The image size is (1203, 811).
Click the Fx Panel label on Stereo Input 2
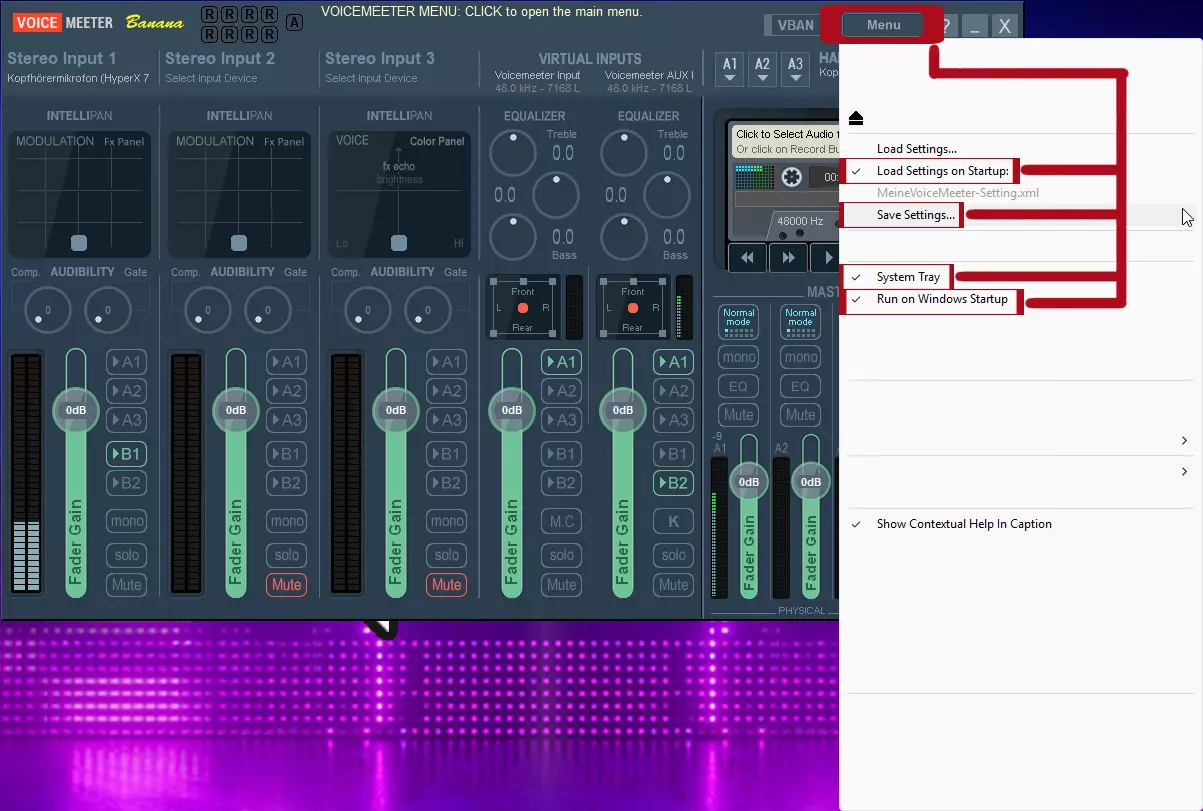click(284, 142)
